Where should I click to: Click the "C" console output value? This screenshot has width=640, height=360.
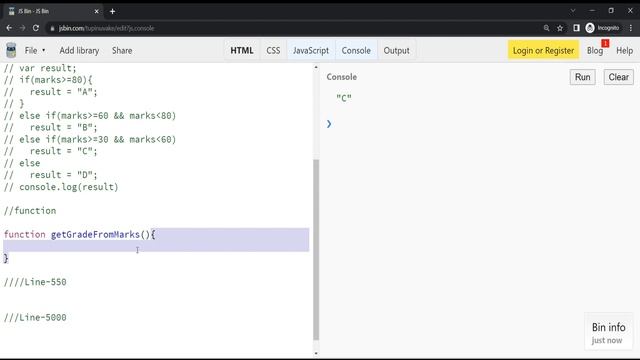pyautogui.click(x=344, y=98)
